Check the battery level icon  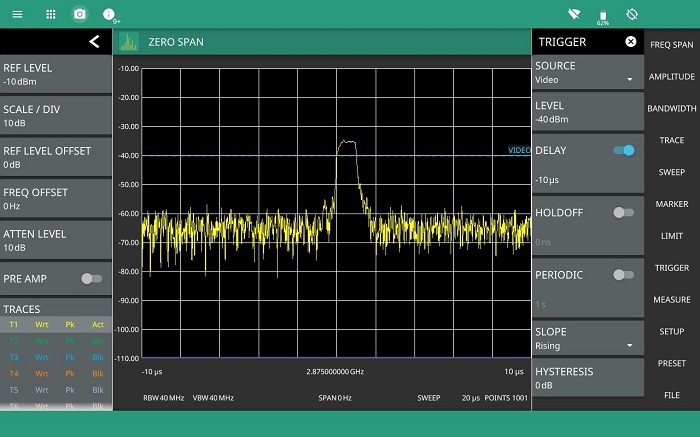pos(603,17)
